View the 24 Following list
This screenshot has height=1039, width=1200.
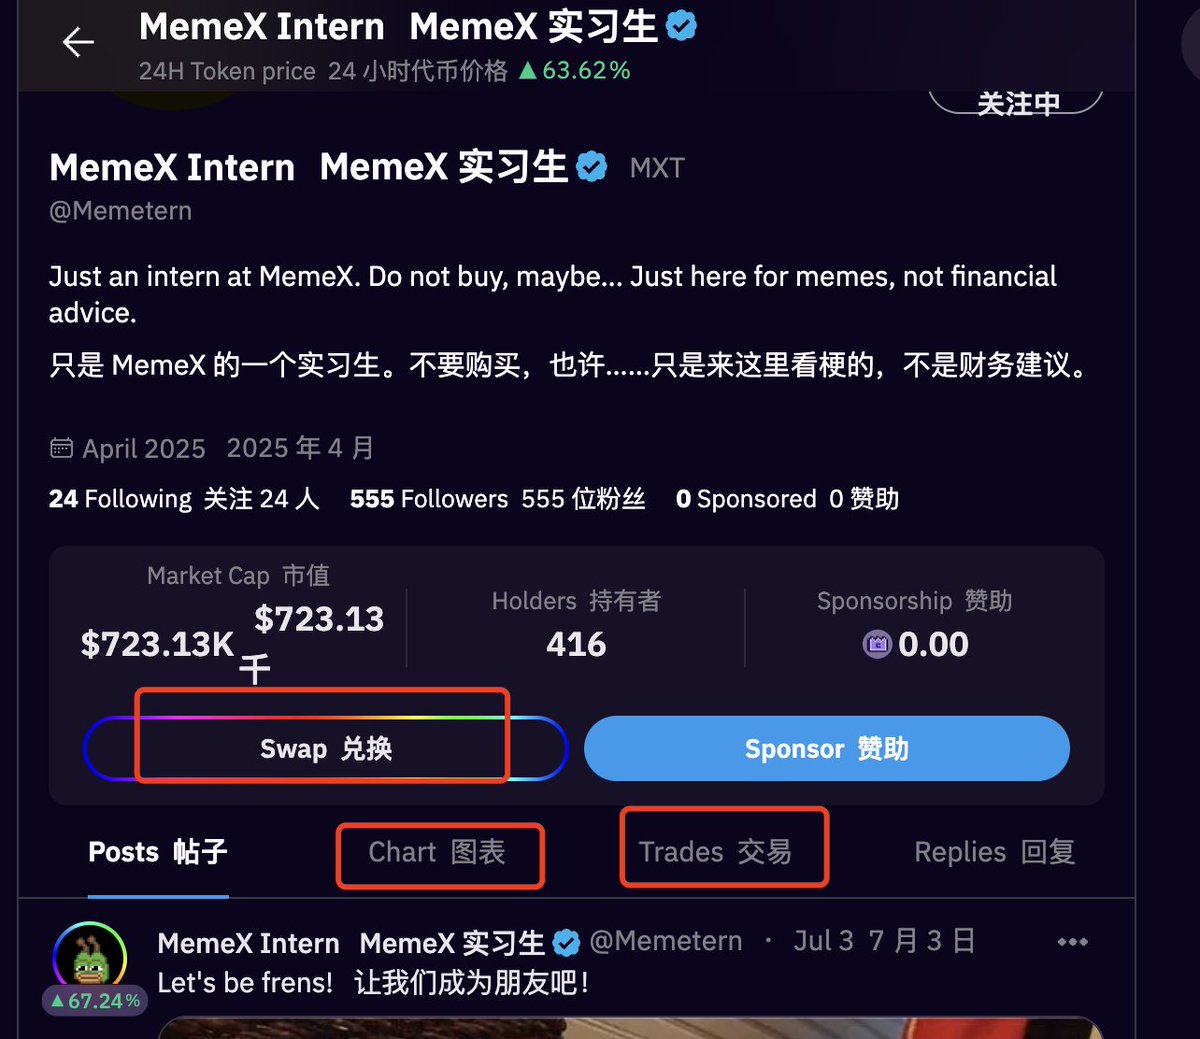point(184,499)
